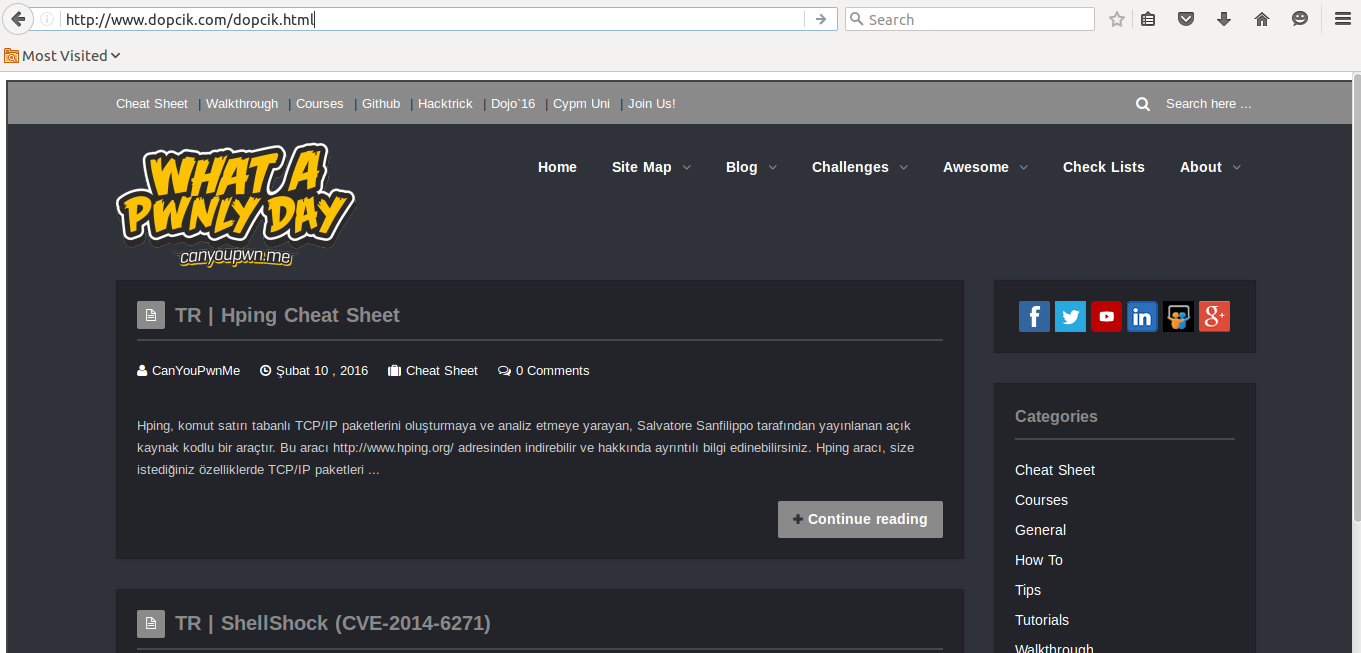
Task: Click the site's Search here field
Action: click(1208, 104)
